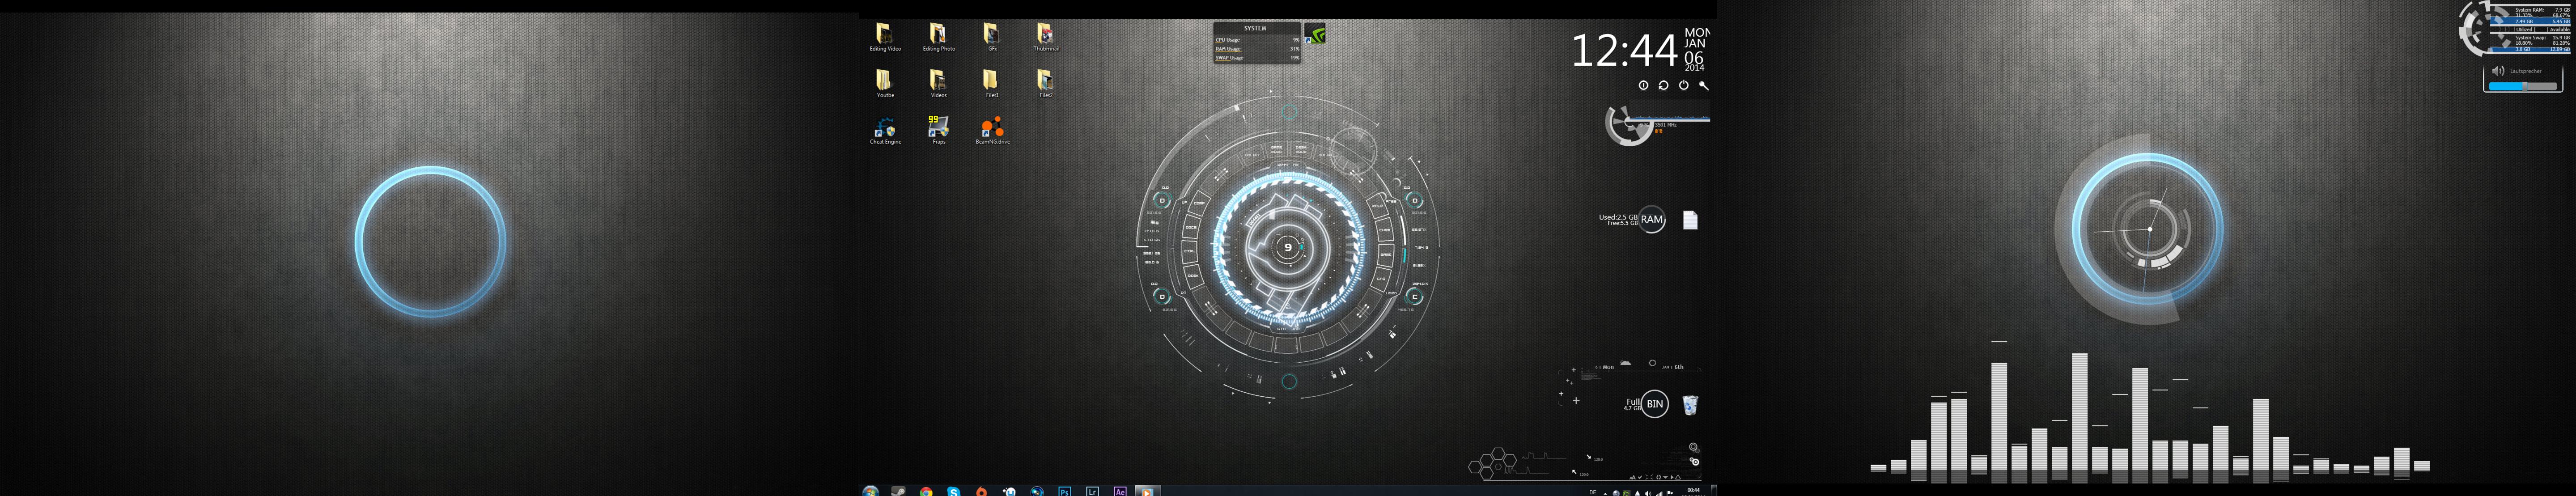Open Google Chrome from the taskbar
The image size is (2576, 496).
point(926,491)
